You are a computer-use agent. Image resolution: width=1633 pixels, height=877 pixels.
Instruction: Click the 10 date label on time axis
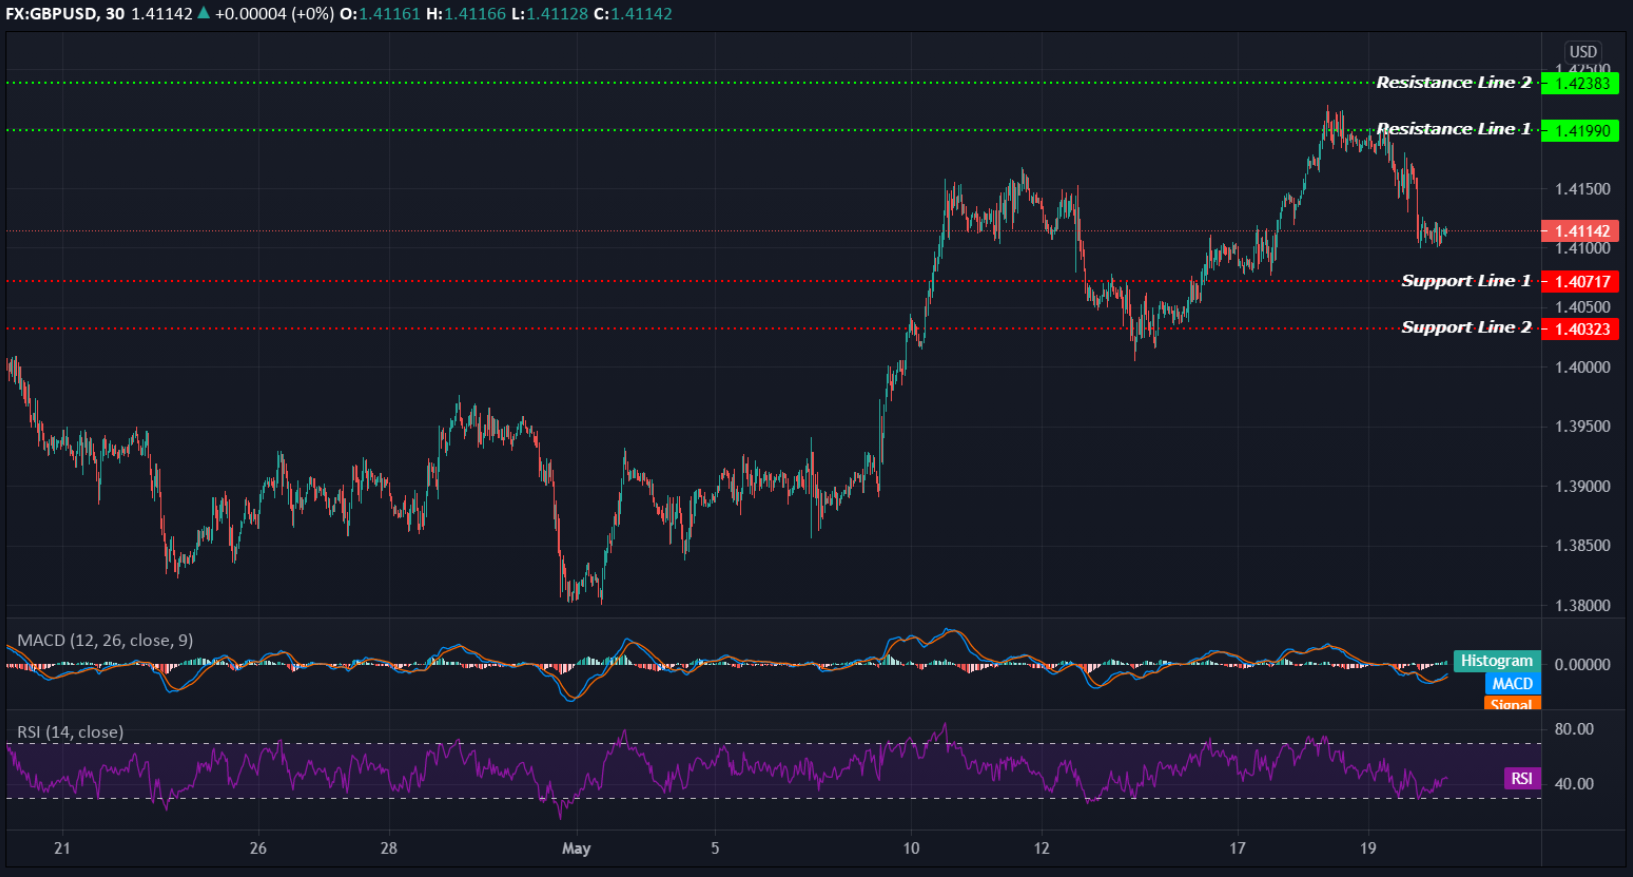point(911,848)
